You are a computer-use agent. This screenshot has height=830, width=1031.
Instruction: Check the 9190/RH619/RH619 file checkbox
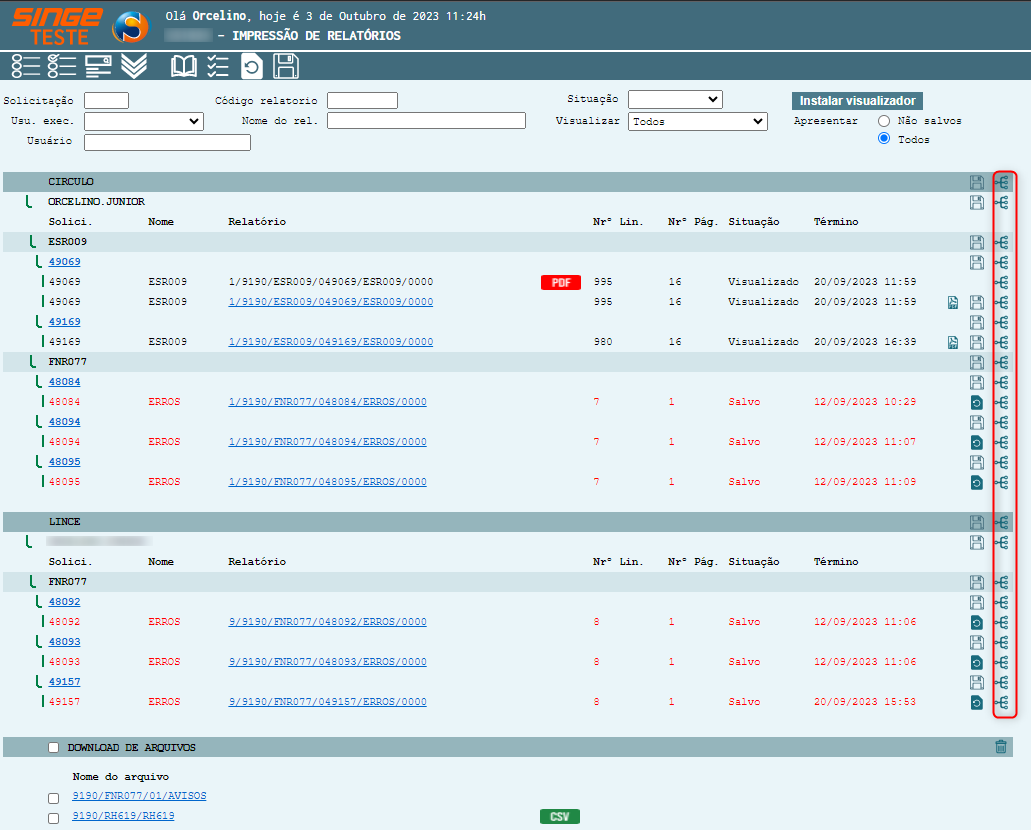click(53, 818)
